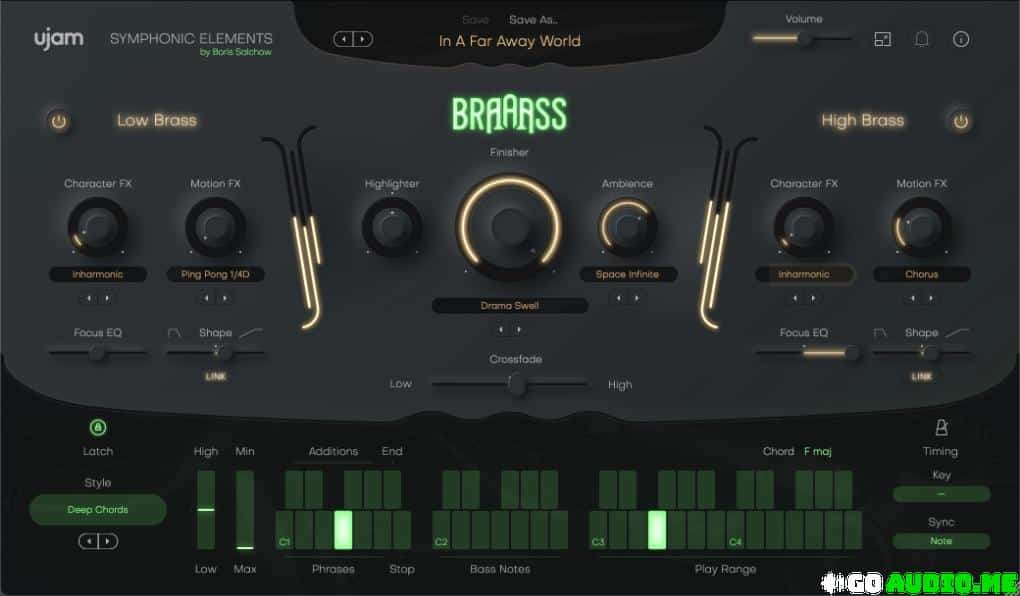
Task: Click LINK under Low Brass Shape
Action: click(x=215, y=377)
